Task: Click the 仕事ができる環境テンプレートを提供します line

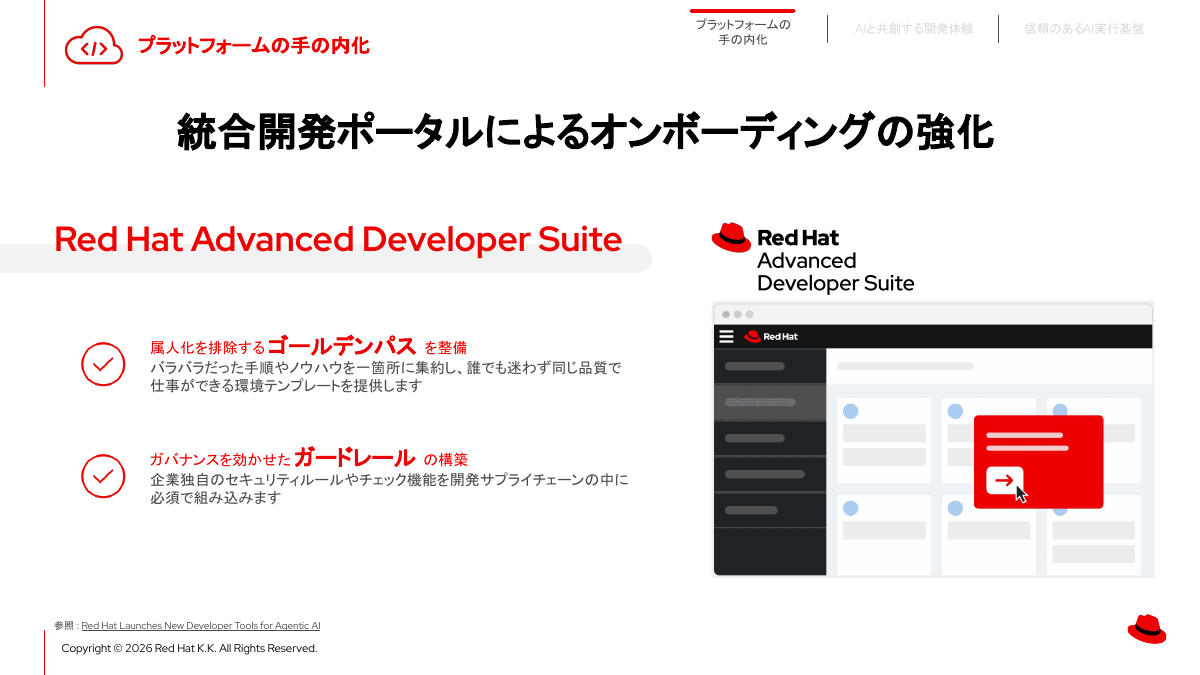Action: [286, 386]
